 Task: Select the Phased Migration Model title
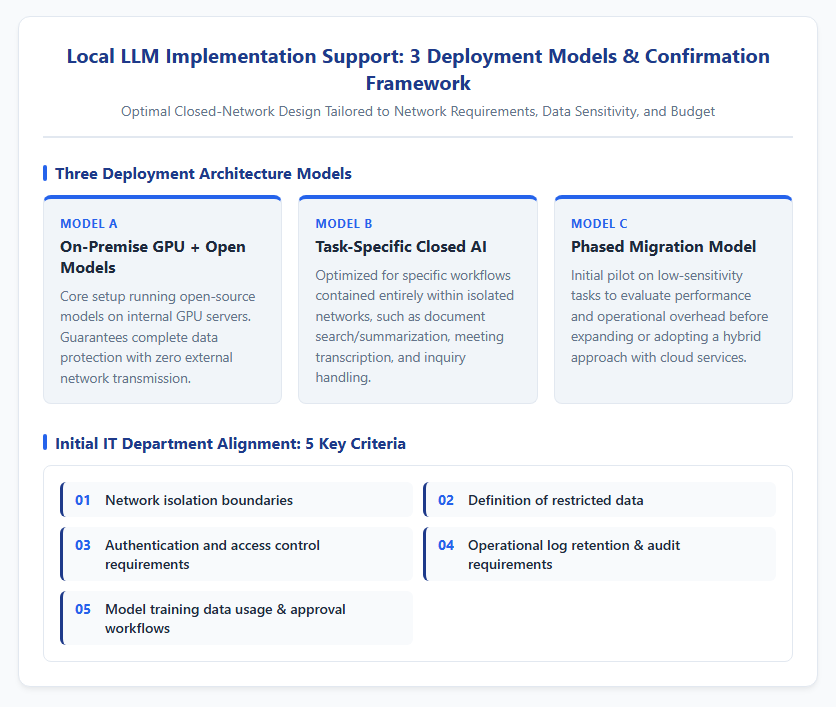663,247
